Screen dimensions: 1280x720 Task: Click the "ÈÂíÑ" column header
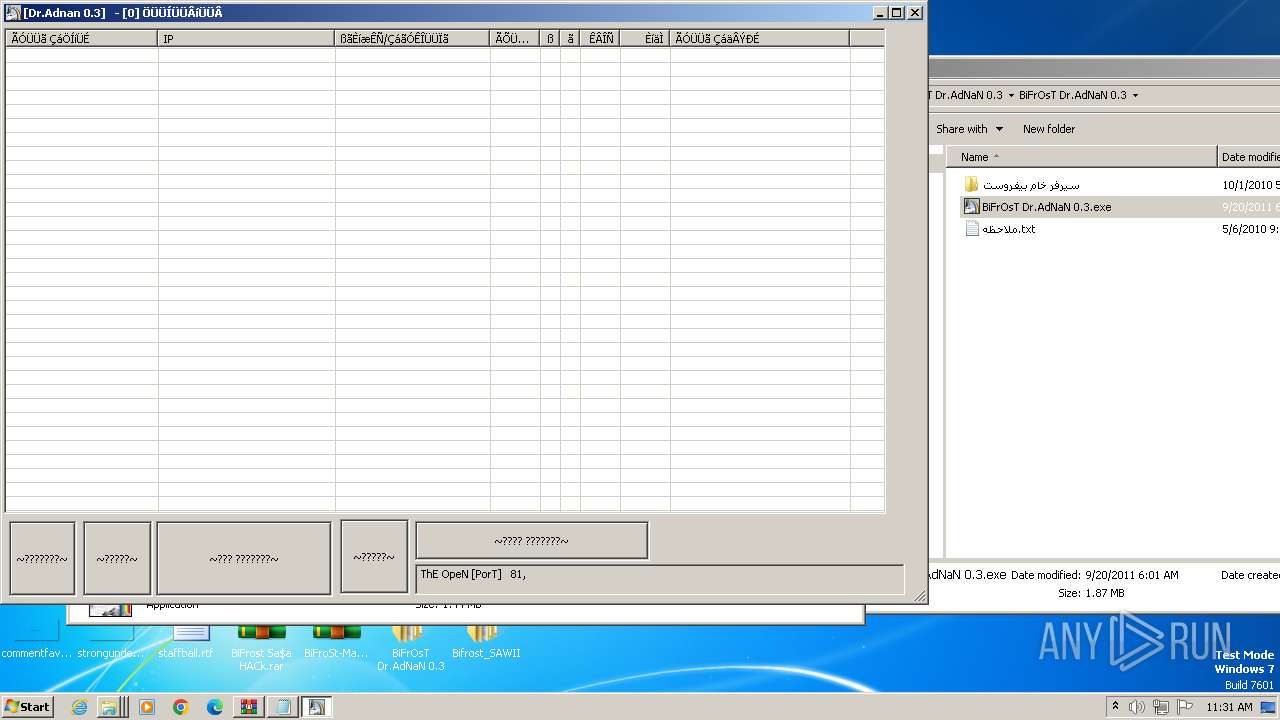click(x=600, y=38)
